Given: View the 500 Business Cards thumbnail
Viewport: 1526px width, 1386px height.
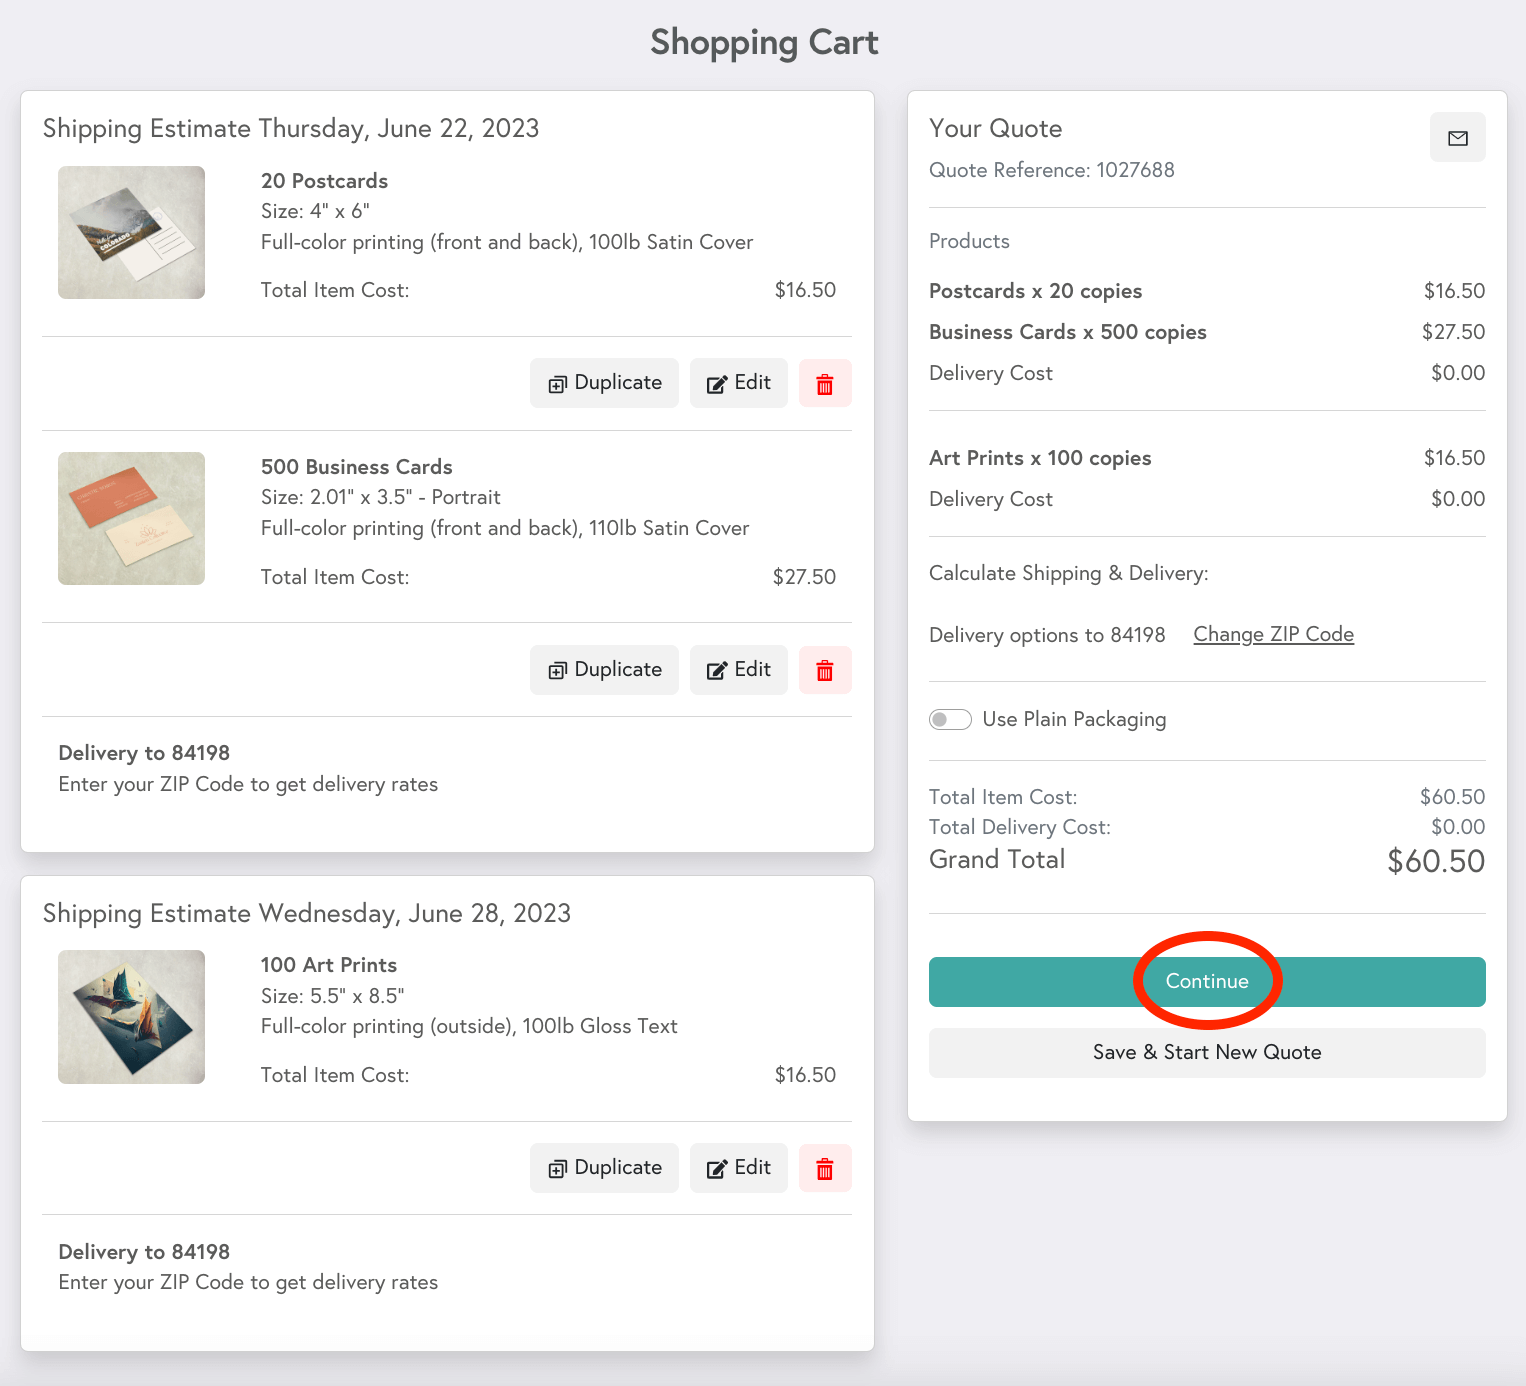Looking at the screenshot, I should 131,518.
